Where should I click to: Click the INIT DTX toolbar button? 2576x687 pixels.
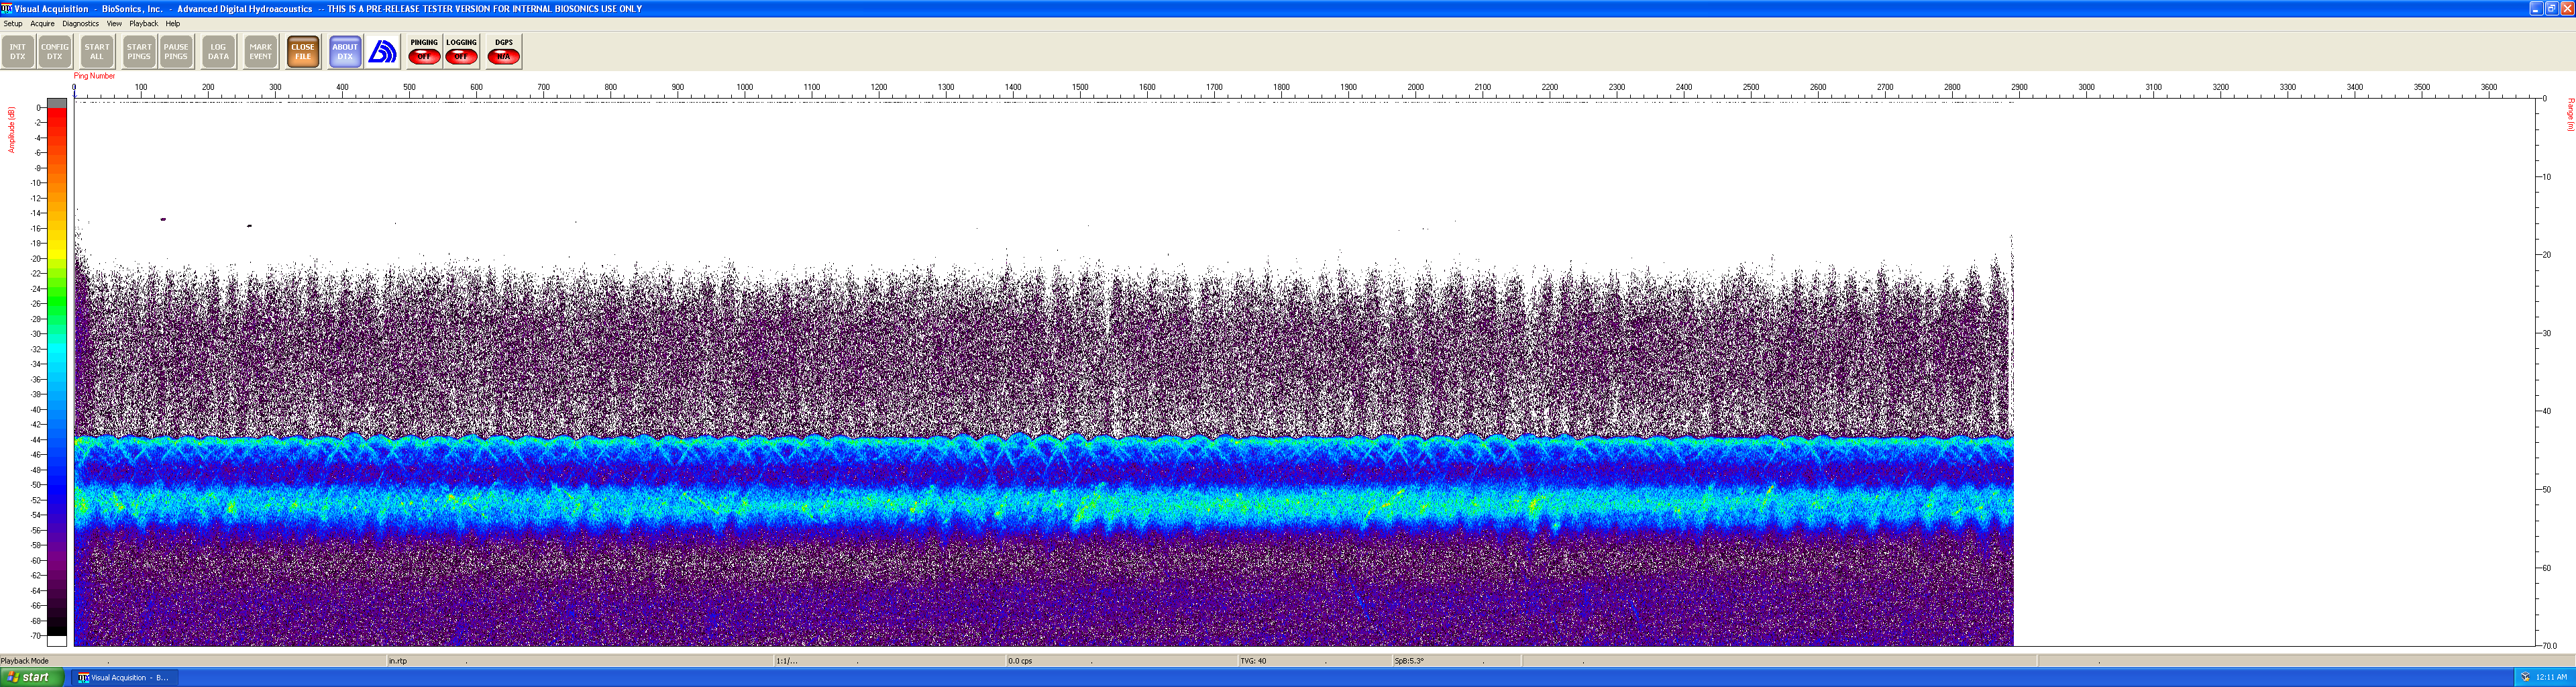[x=18, y=52]
